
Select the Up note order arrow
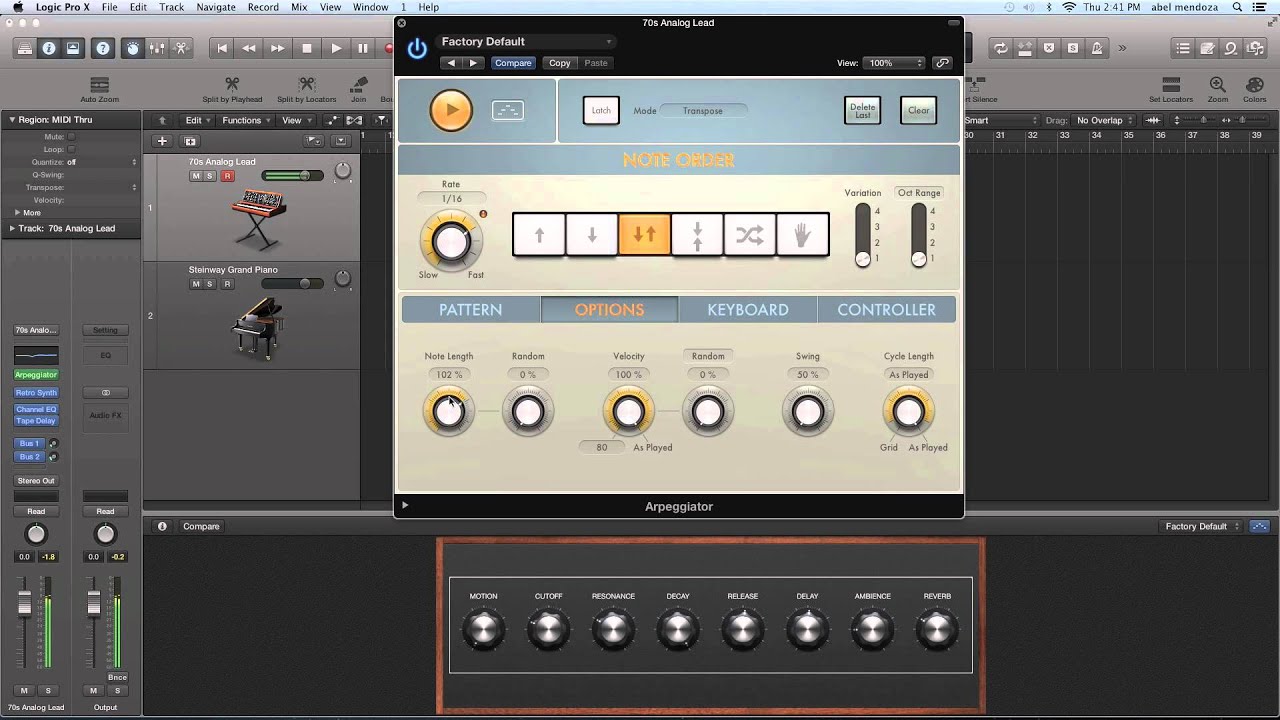(539, 235)
